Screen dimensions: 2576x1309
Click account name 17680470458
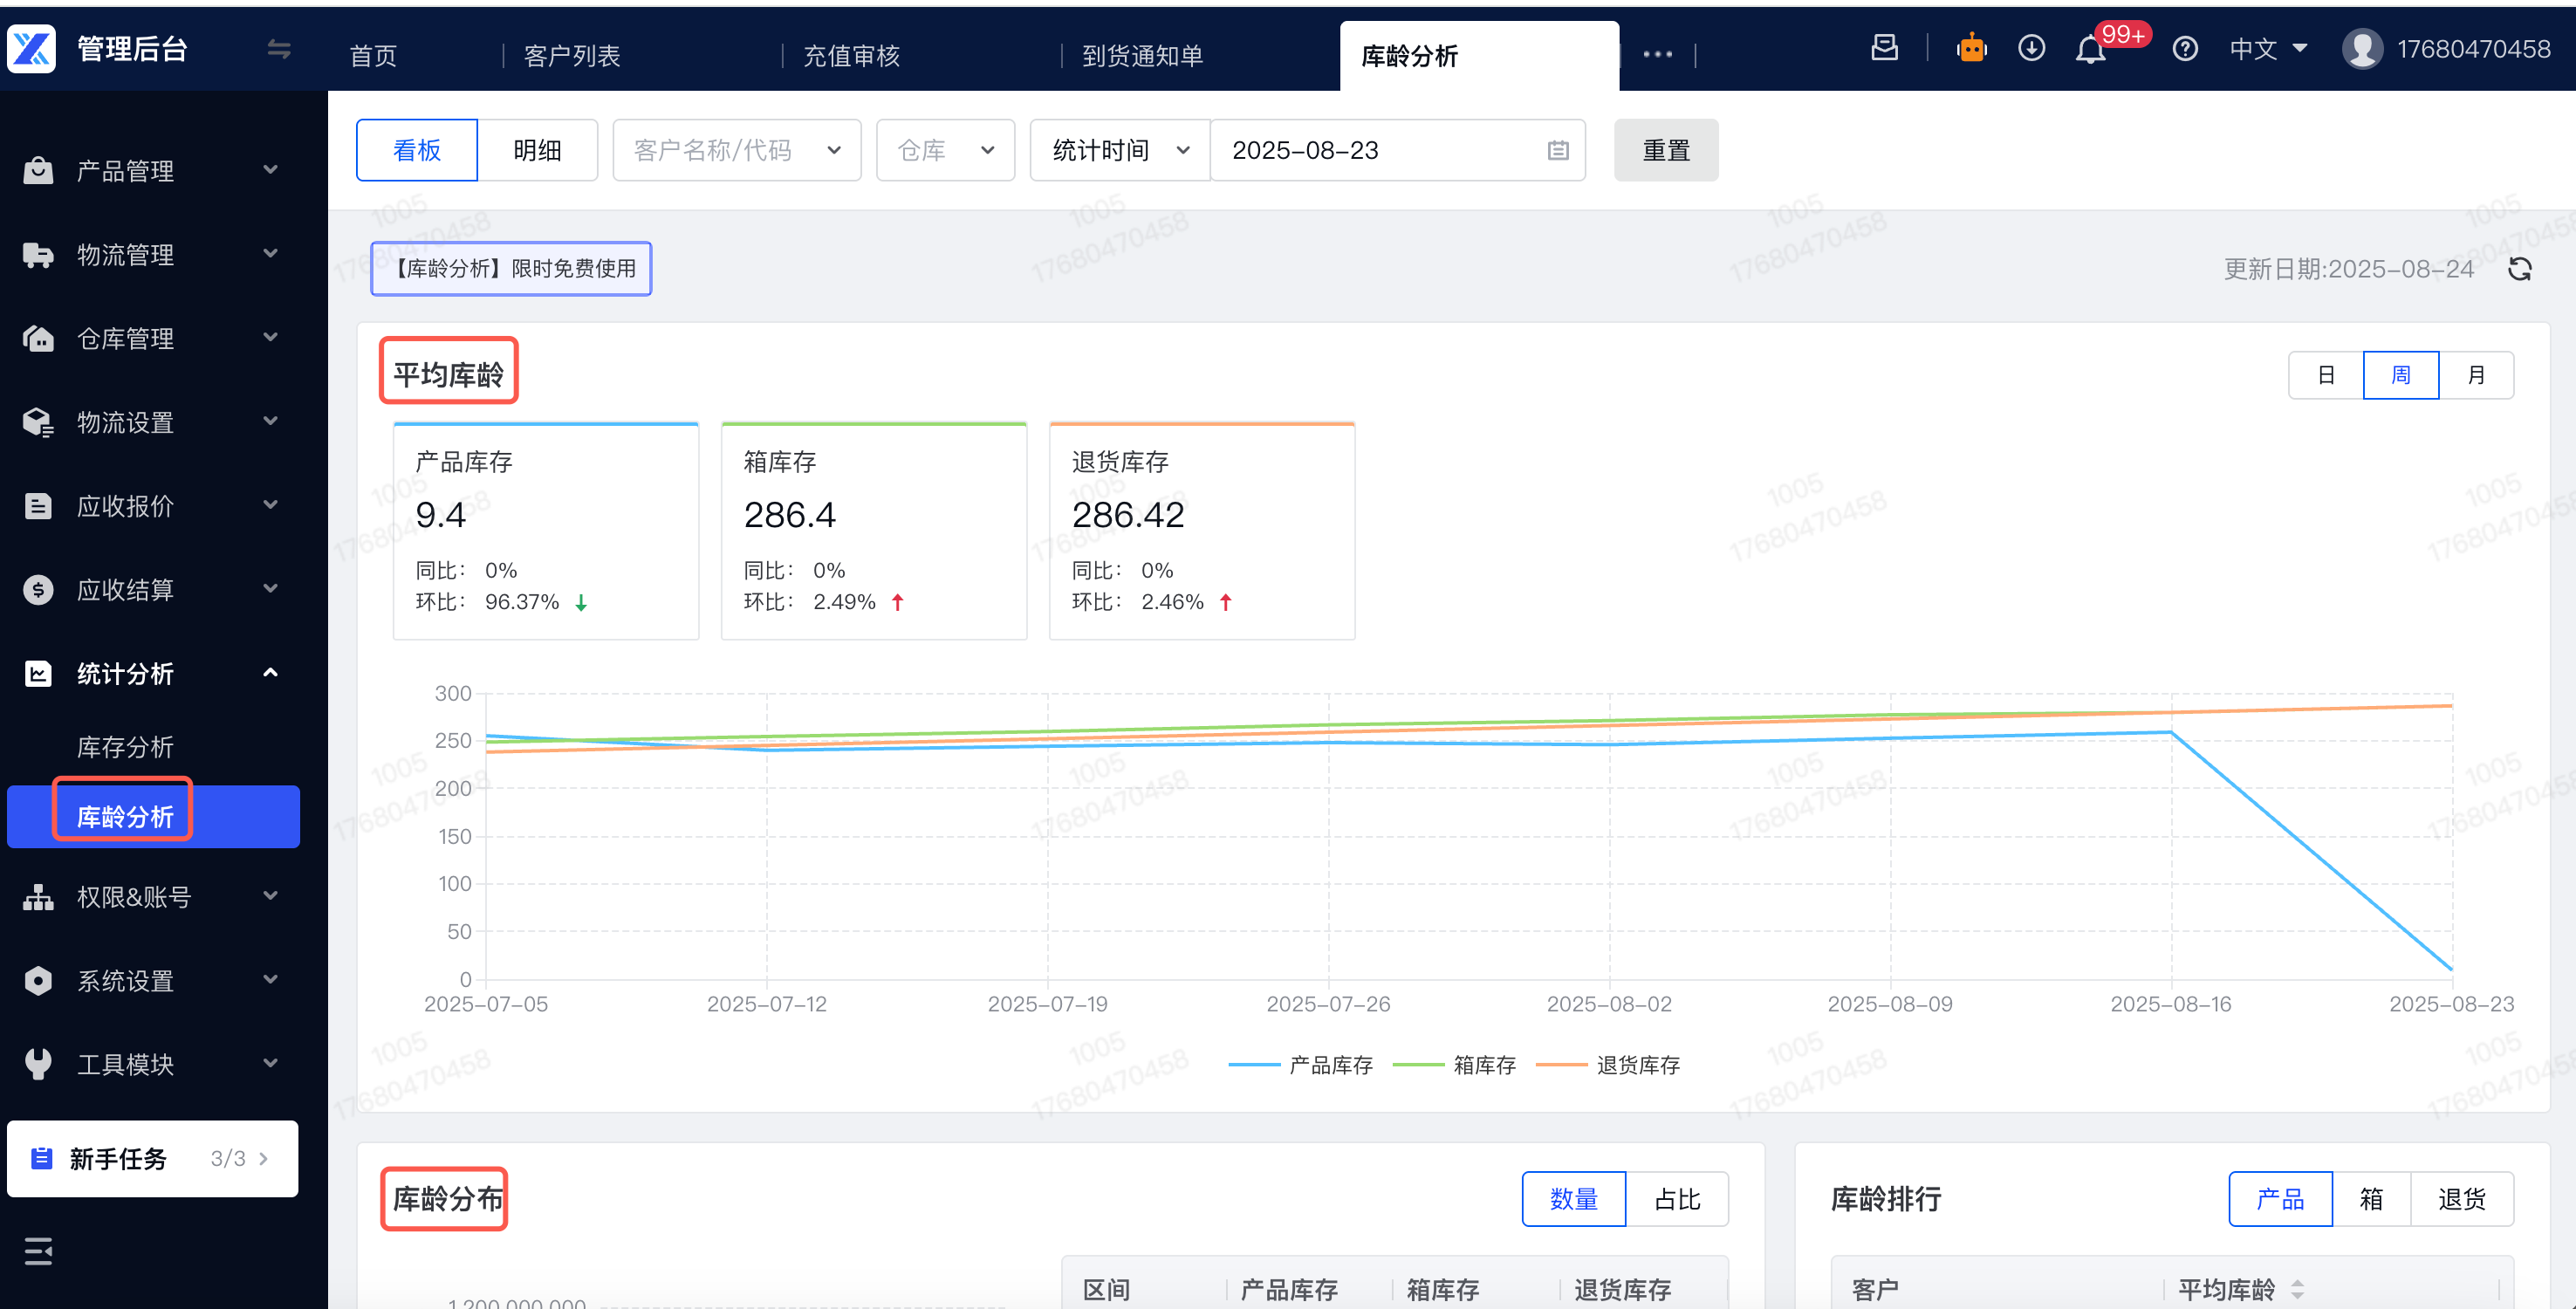(2474, 49)
